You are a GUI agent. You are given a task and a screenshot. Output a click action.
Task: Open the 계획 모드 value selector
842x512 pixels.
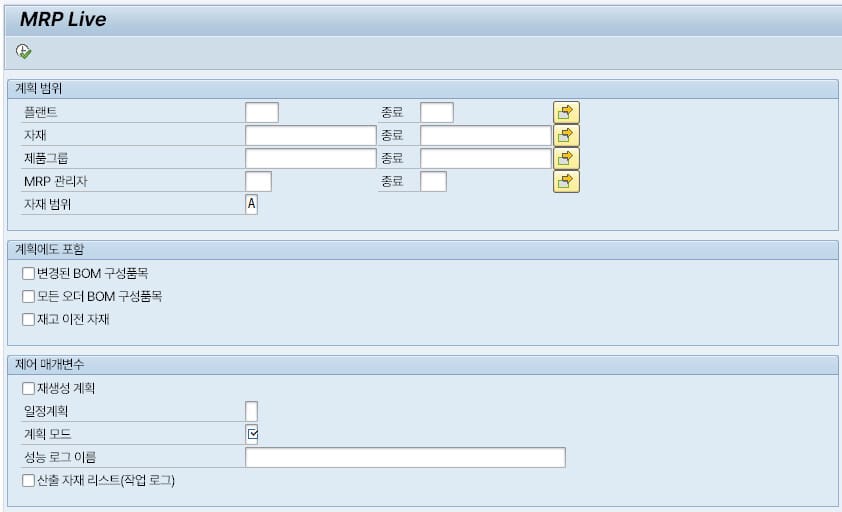tap(252, 434)
